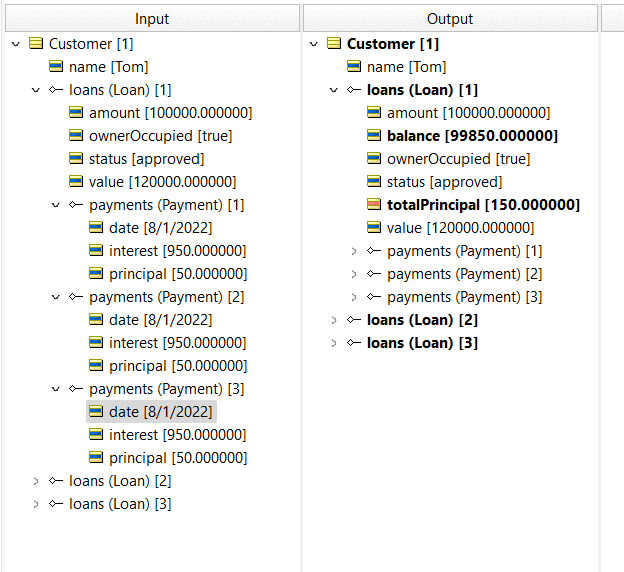Image resolution: width=624 pixels, height=572 pixels.
Task: Click the balance attribute icon in Output
Action: click(375, 136)
